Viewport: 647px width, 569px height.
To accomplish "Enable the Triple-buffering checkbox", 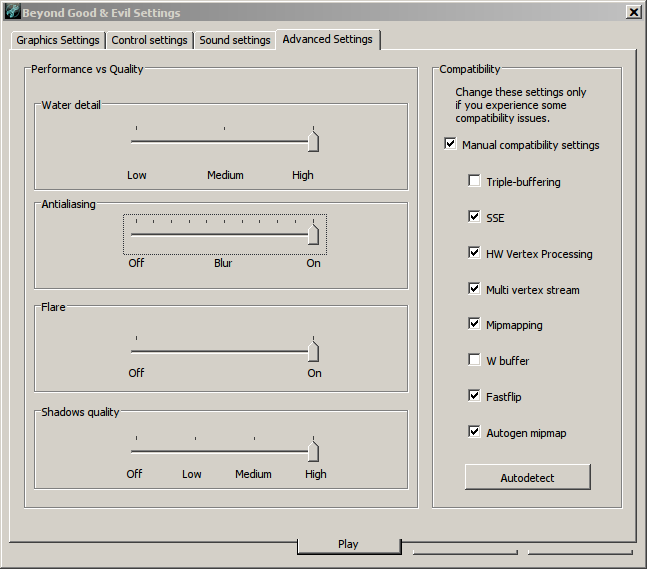I will [475, 181].
